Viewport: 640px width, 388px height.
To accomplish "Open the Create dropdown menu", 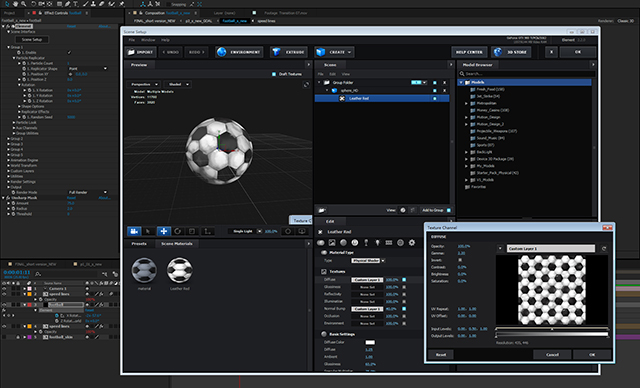I will (334, 52).
